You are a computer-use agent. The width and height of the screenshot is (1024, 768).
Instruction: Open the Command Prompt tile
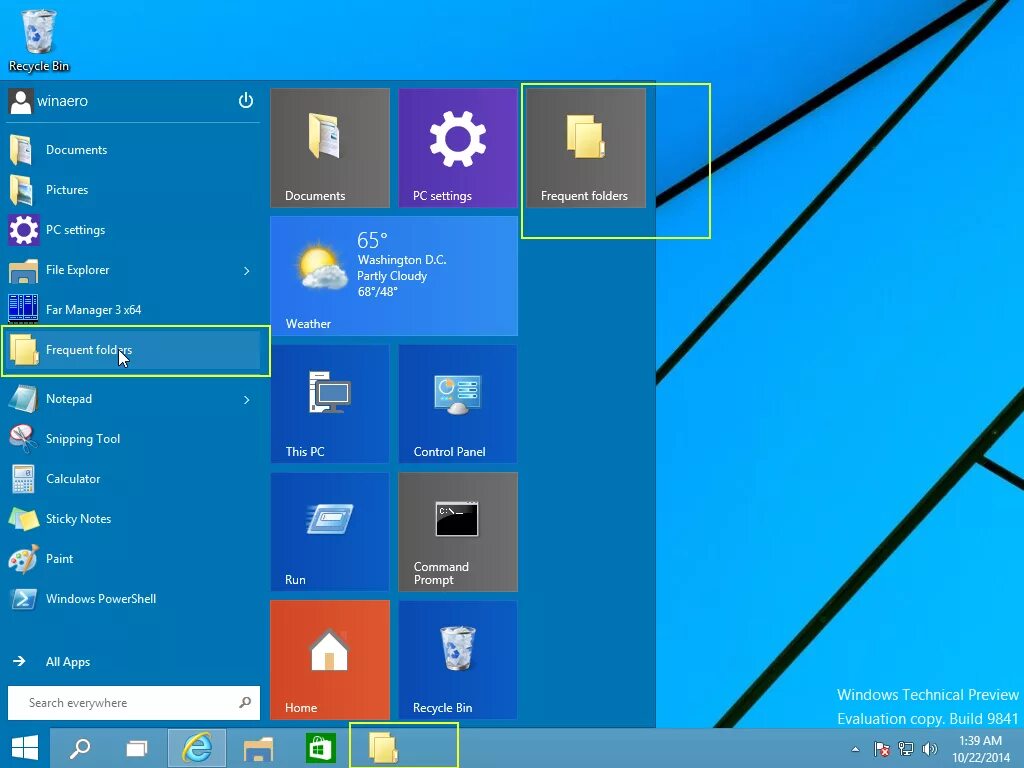tap(458, 532)
